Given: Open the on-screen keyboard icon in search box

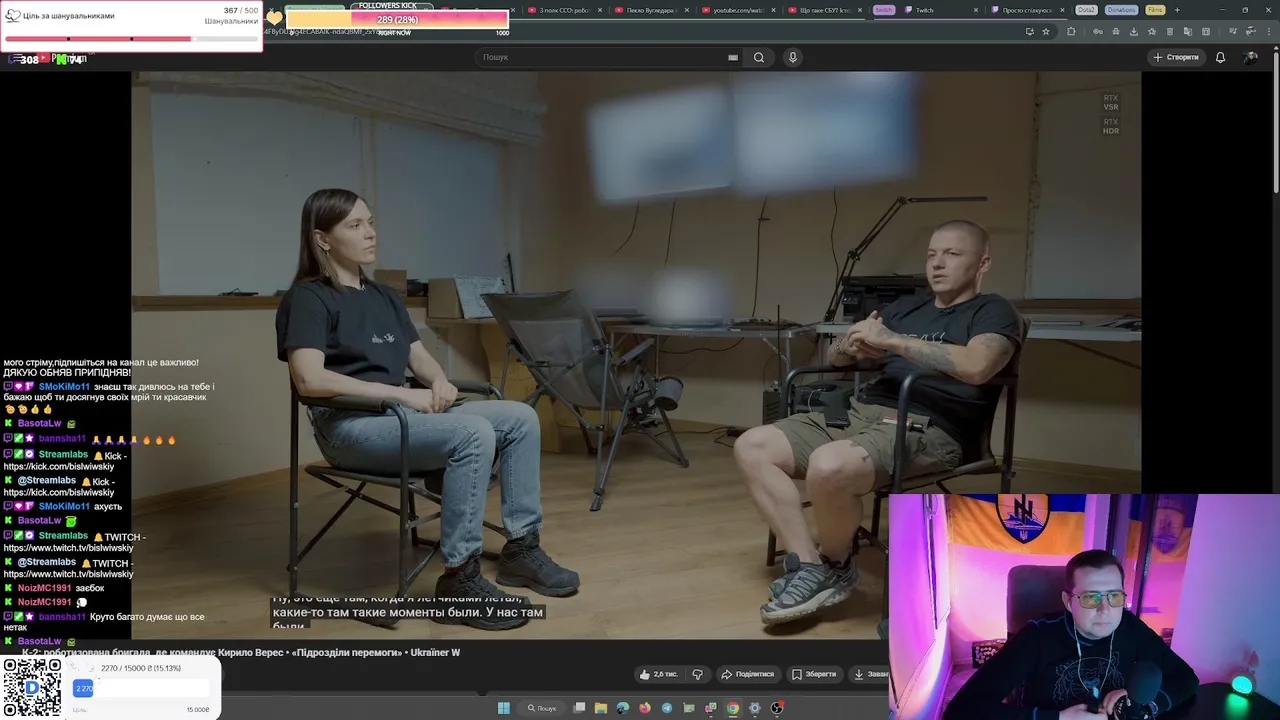Looking at the screenshot, I should (733, 57).
